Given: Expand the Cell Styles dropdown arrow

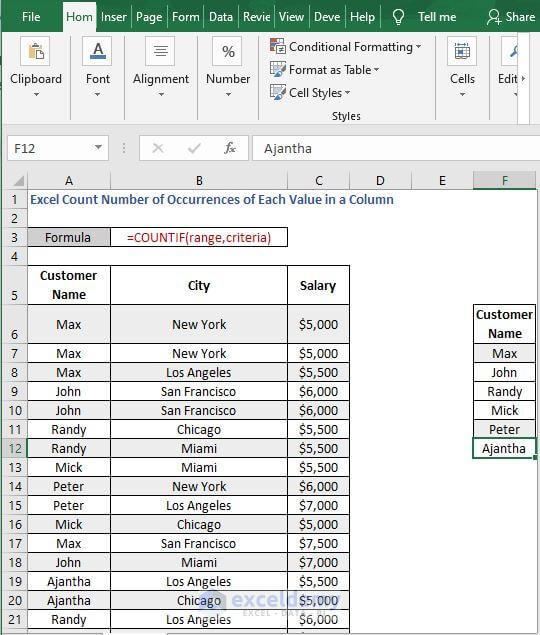Looking at the screenshot, I should click(x=347, y=93).
